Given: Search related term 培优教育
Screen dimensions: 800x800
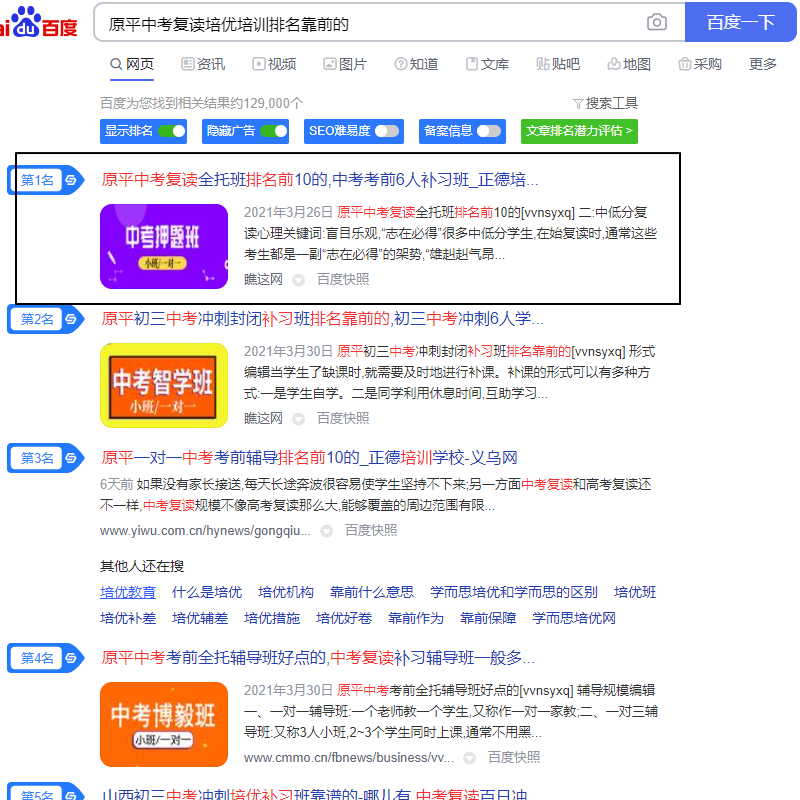Looking at the screenshot, I should (x=128, y=592).
